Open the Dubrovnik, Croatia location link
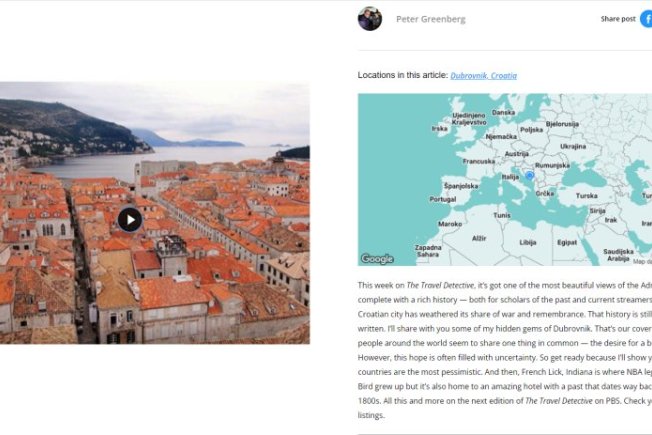The width and height of the screenshot is (652, 435). click(x=483, y=75)
